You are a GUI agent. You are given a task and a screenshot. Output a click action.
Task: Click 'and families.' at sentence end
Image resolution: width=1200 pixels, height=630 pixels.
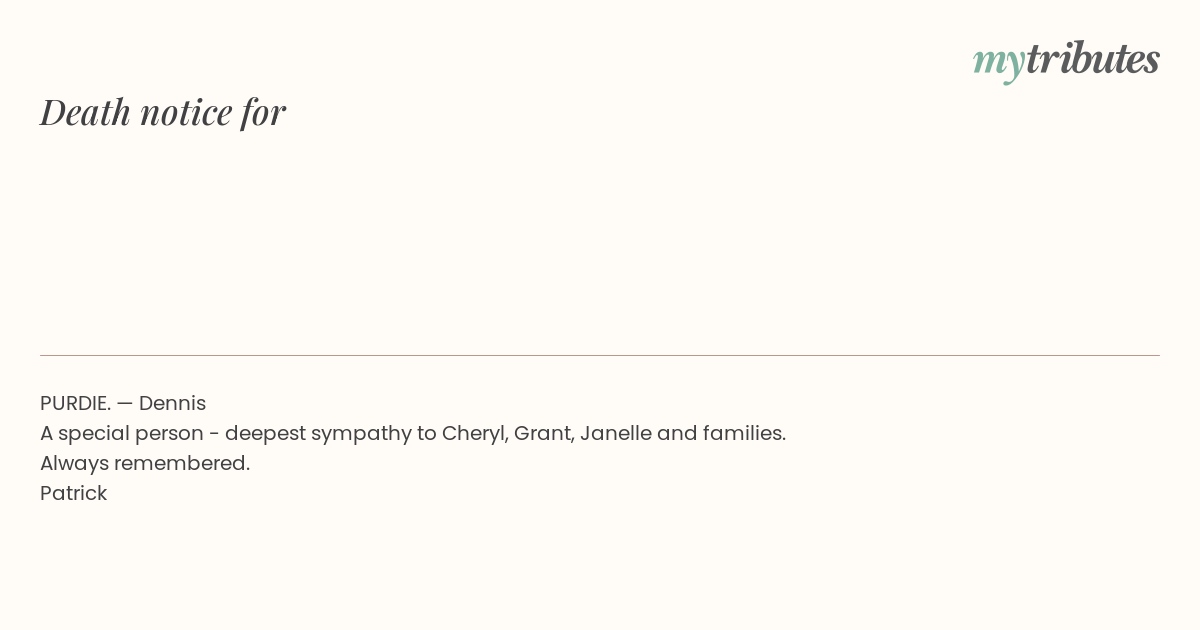(721, 433)
